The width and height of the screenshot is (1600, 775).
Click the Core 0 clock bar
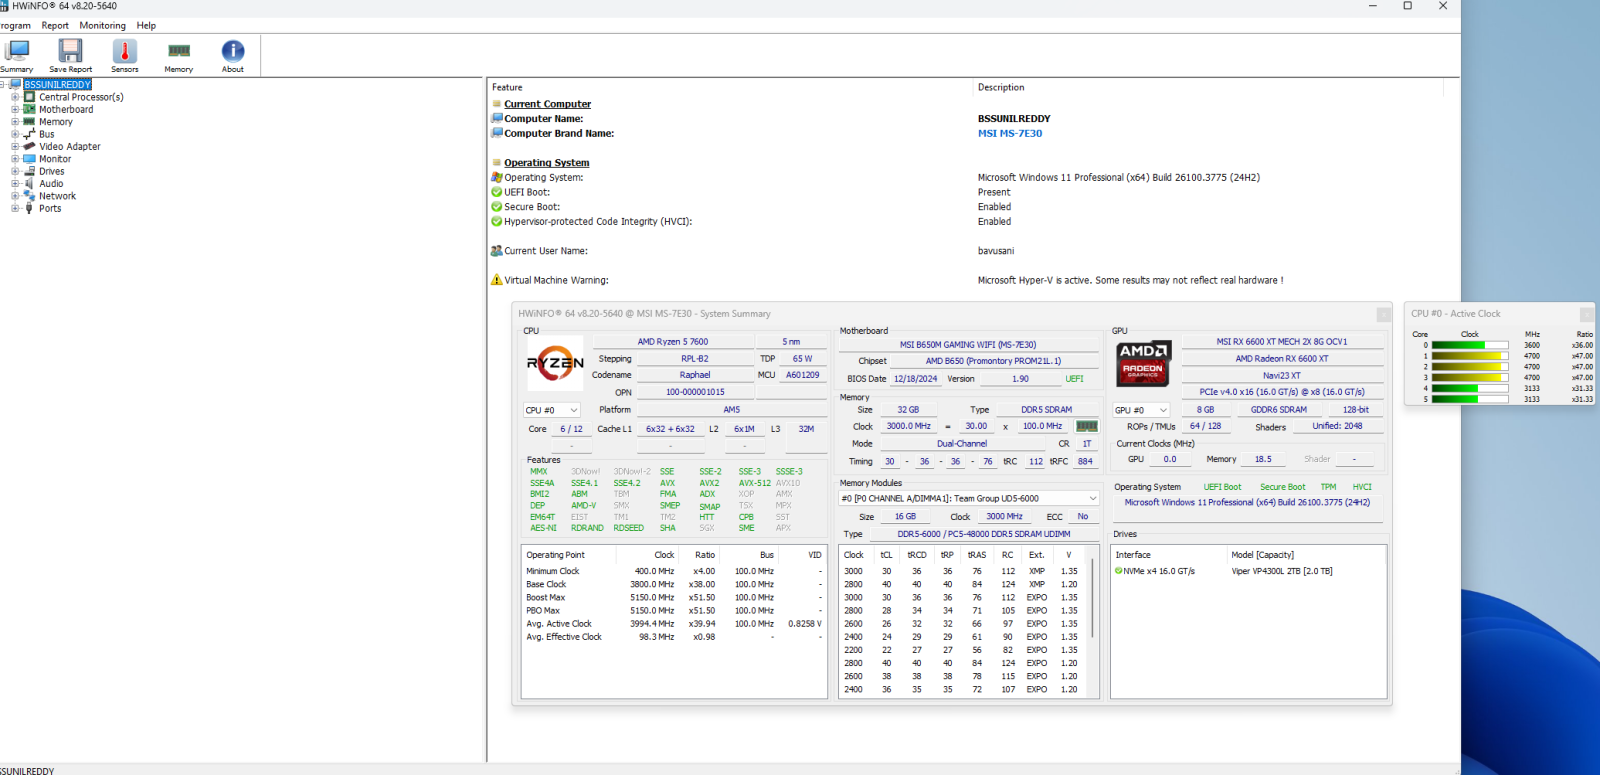click(1470, 345)
